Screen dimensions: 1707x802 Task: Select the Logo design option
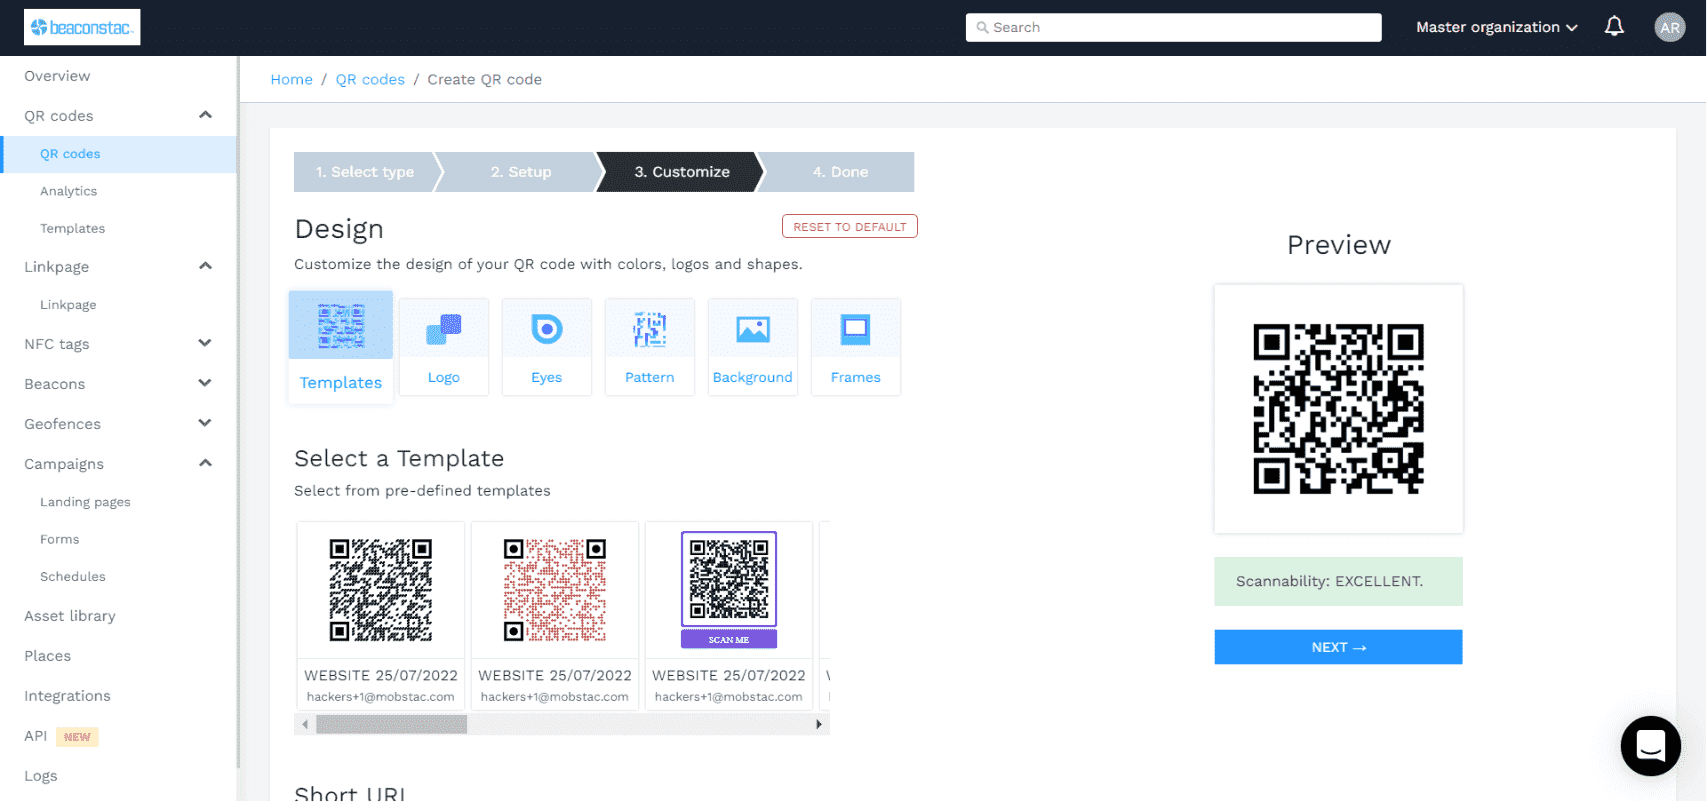point(444,347)
